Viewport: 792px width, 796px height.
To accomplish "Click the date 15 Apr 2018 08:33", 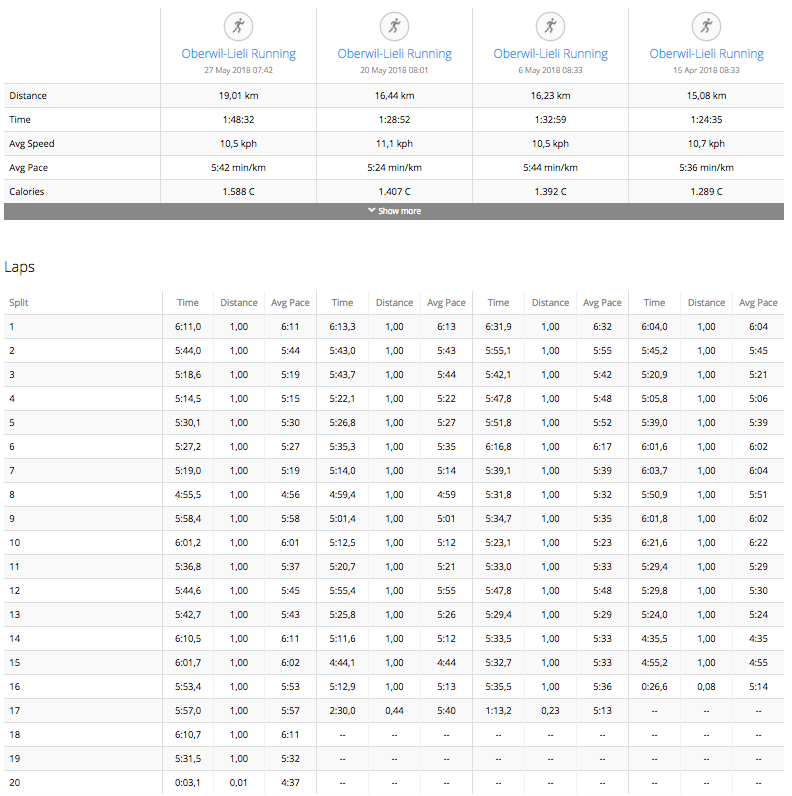I will (x=706, y=70).
